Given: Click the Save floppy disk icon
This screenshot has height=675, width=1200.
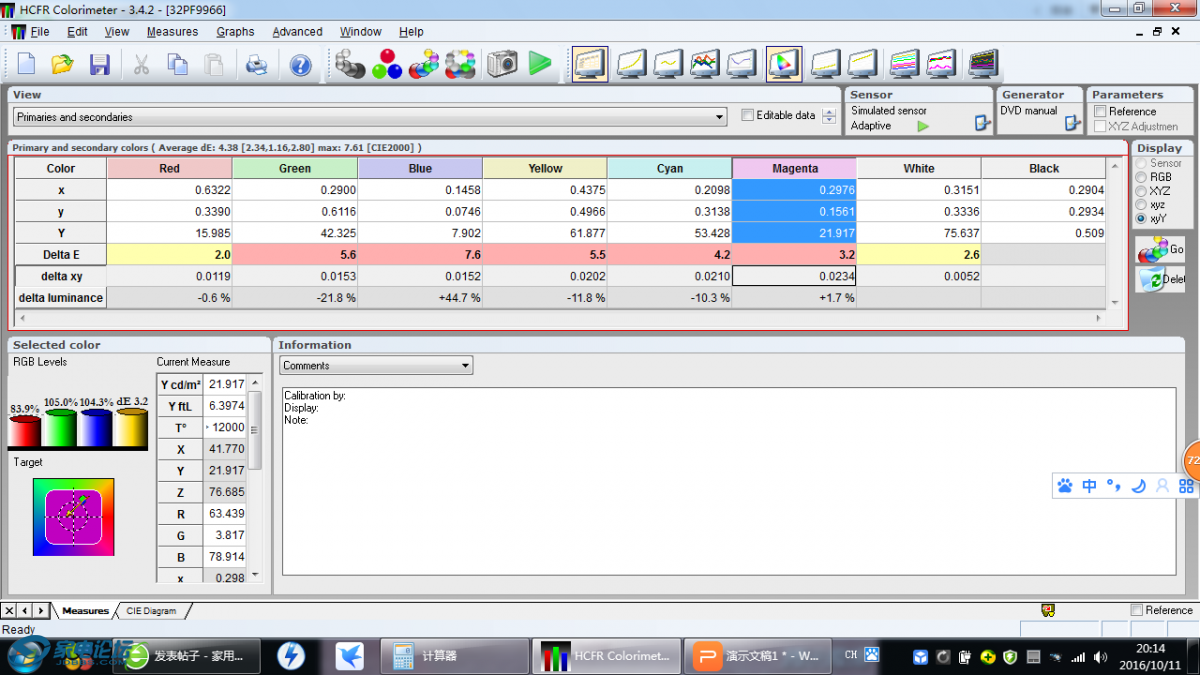Looking at the screenshot, I should (x=100, y=65).
